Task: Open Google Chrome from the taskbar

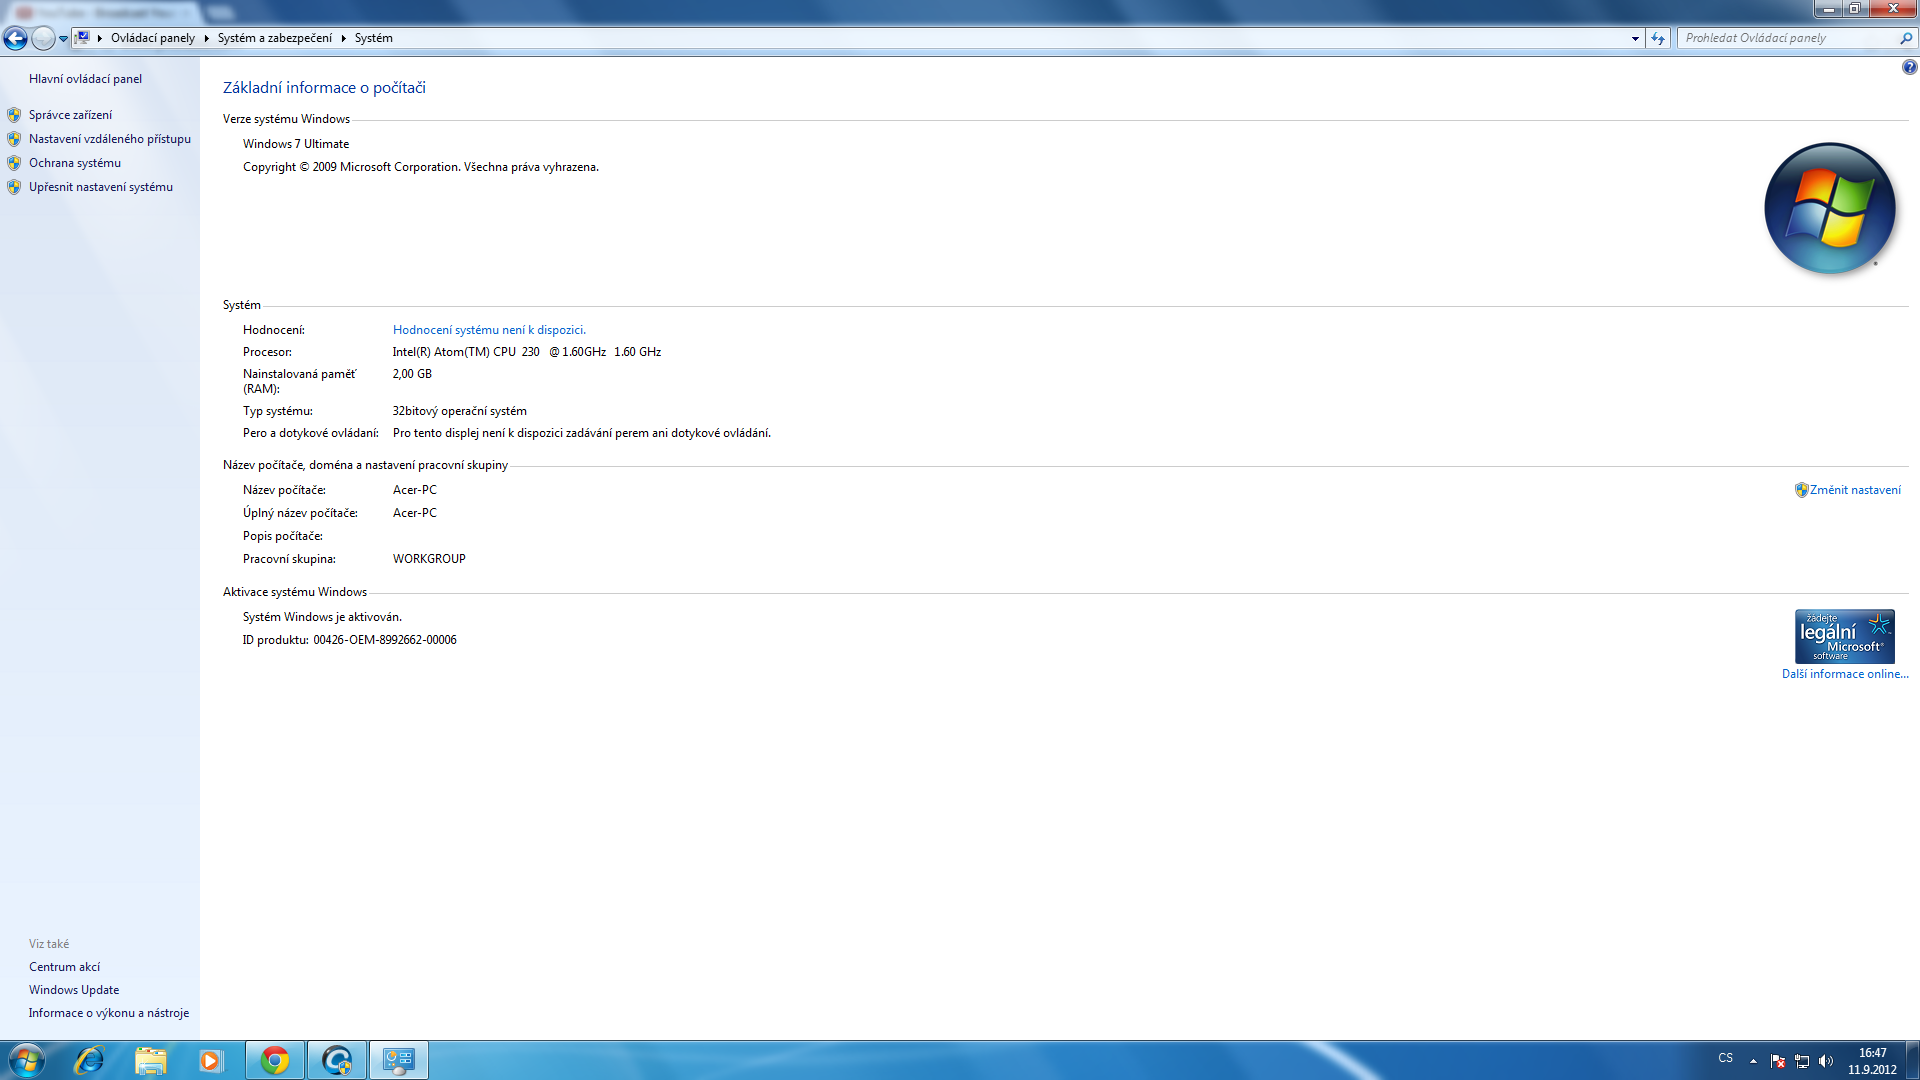Action: pyautogui.click(x=275, y=1060)
